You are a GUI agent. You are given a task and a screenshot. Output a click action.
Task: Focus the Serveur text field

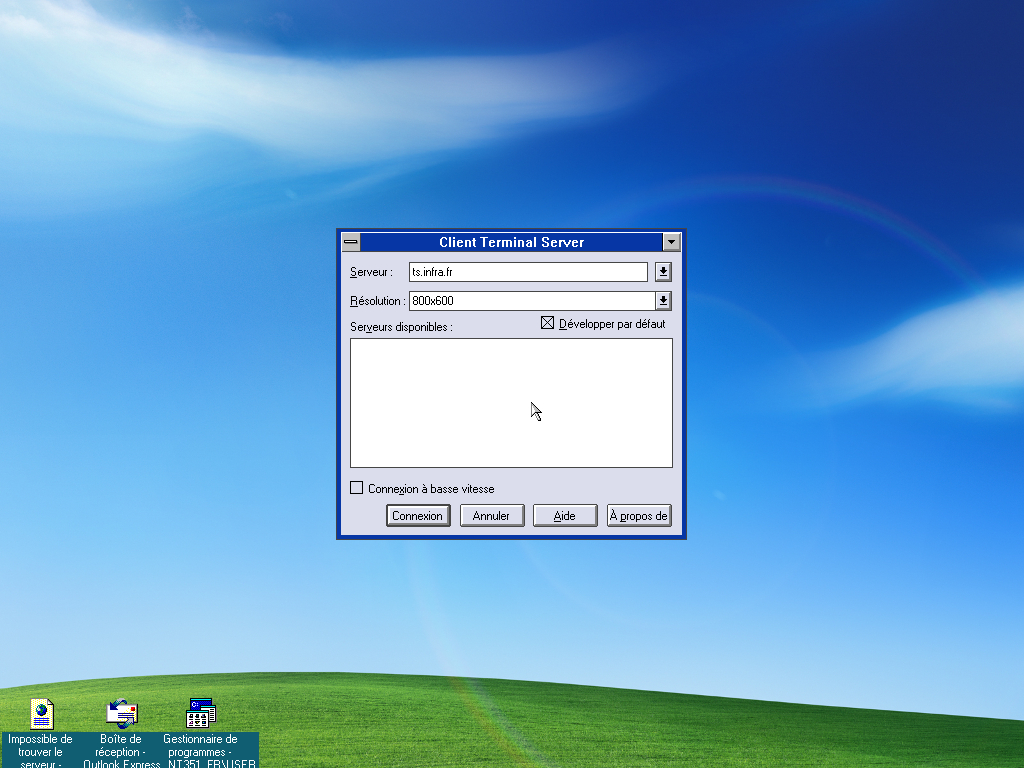click(x=528, y=272)
